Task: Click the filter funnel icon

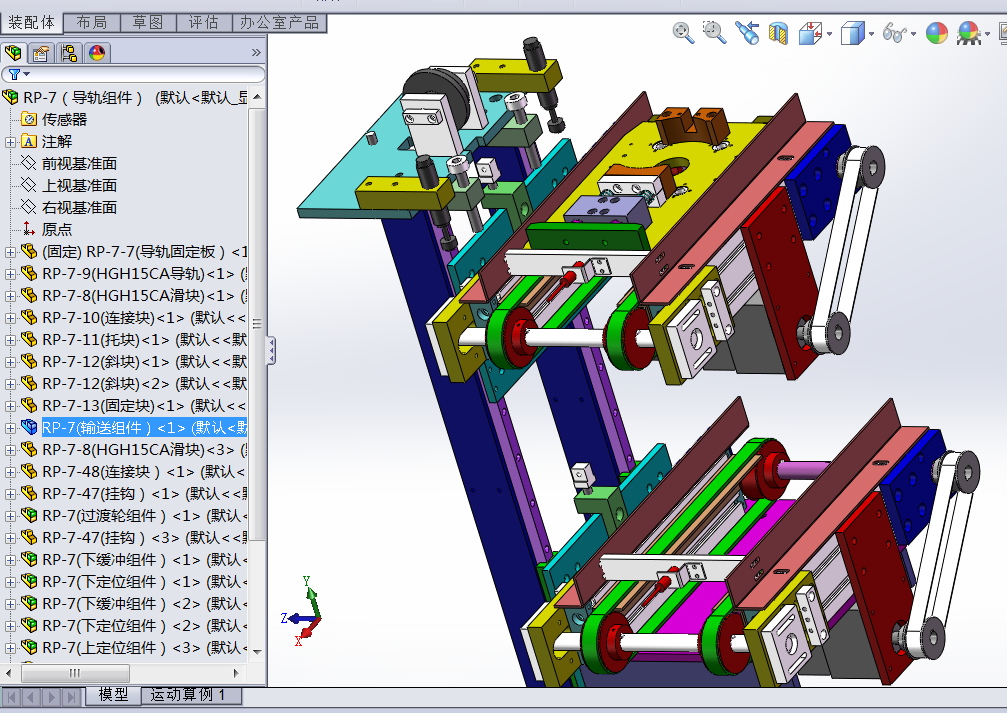Action: click(14, 75)
